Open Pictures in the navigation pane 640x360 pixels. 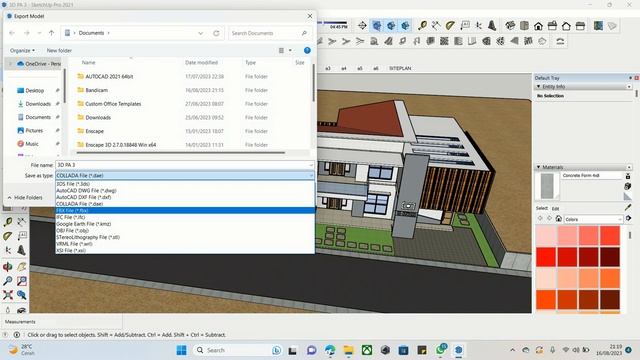pos(34,131)
